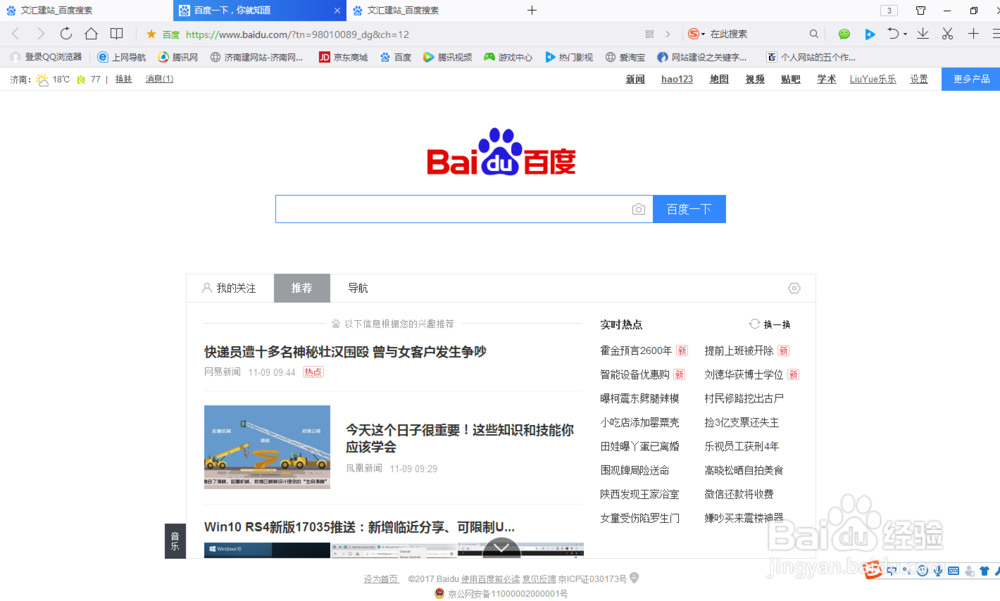Expand feed with the down chevron button
Image resolution: width=1000 pixels, height=601 pixels.
pyautogui.click(x=501, y=548)
